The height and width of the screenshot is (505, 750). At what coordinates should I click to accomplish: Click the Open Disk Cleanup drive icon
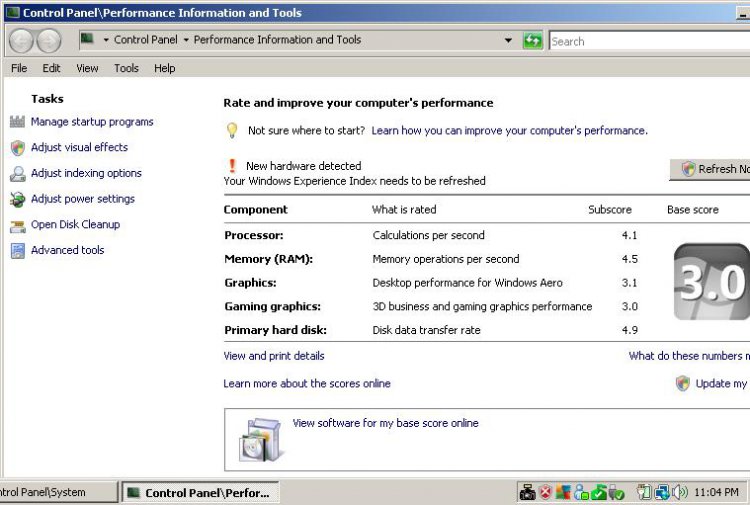coord(18,226)
